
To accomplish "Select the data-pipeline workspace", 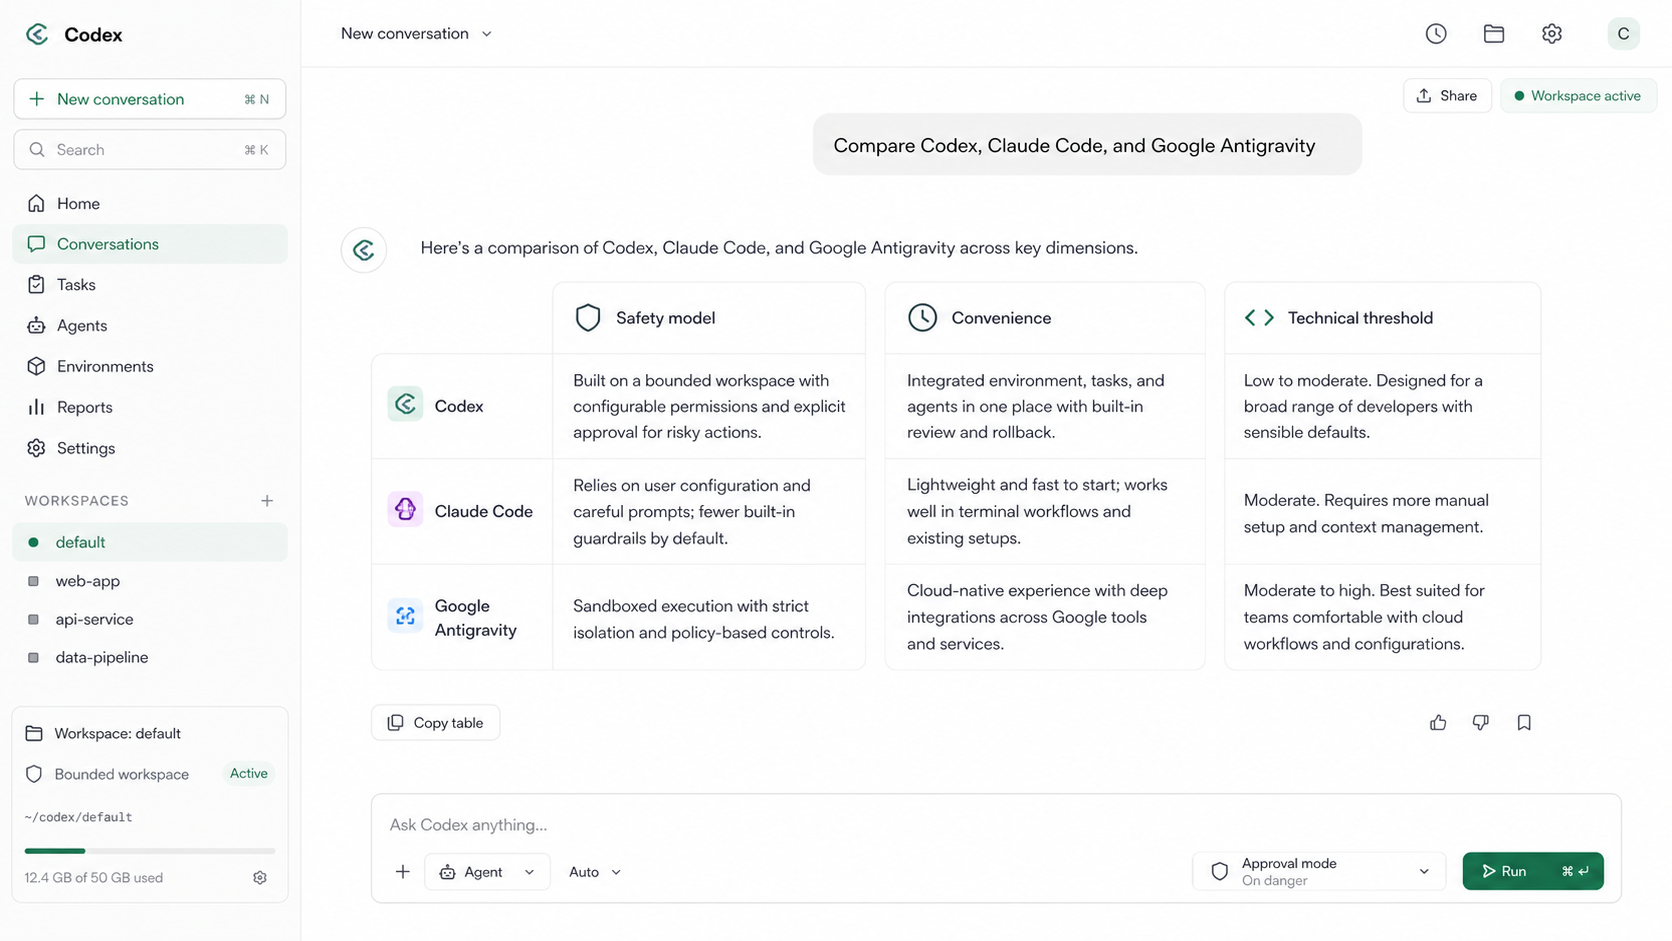I will point(150,657).
